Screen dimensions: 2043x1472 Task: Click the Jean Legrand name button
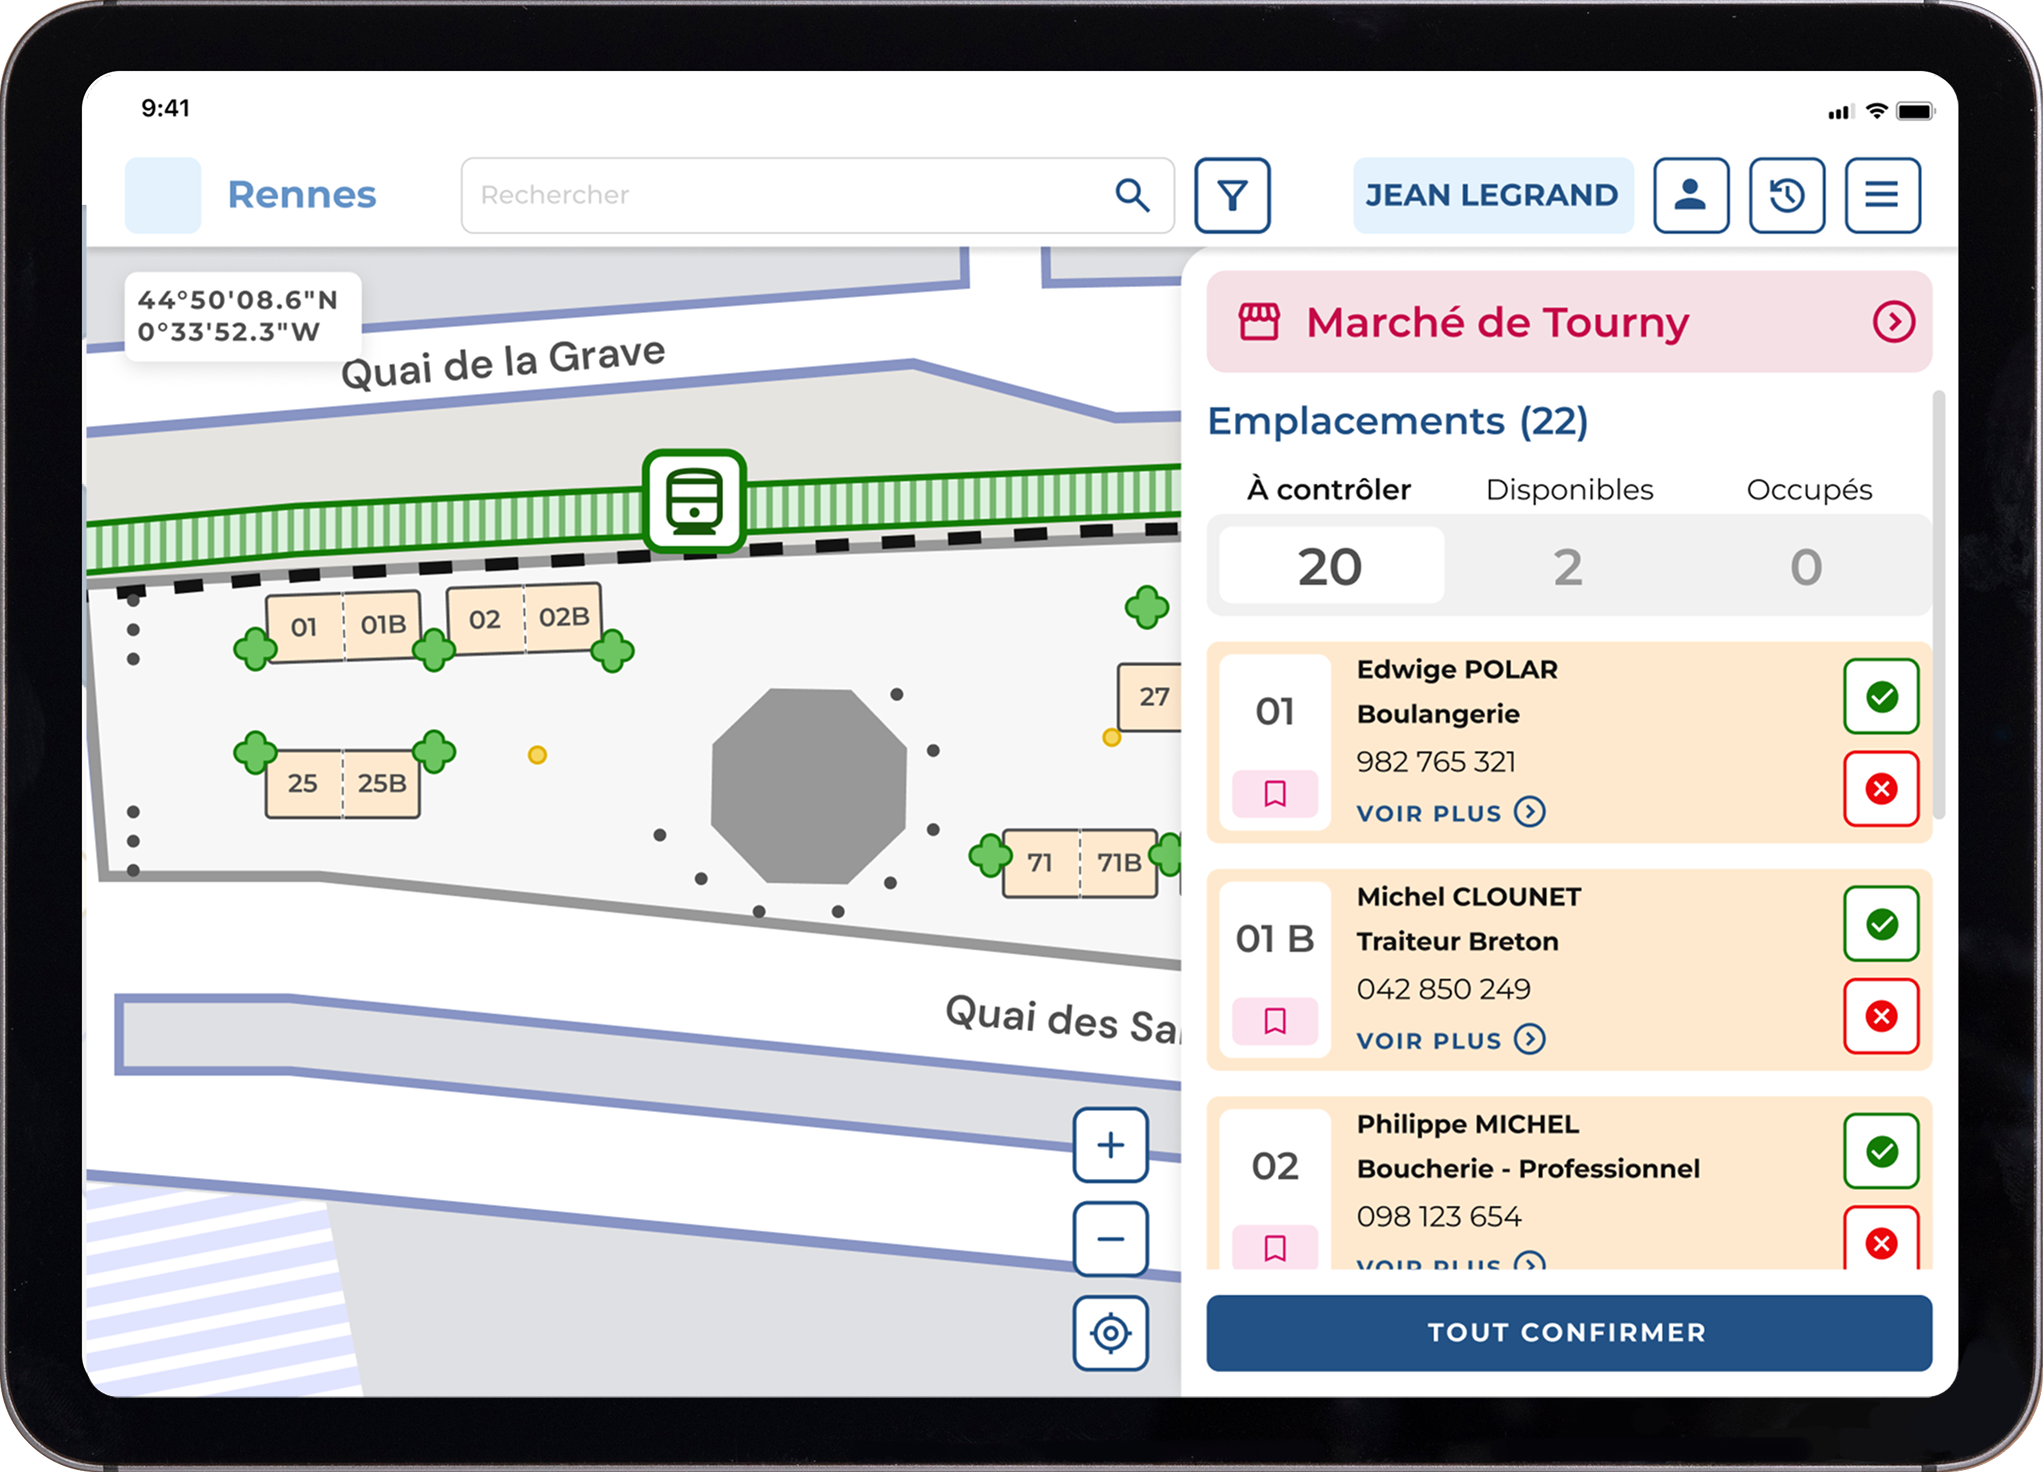(1492, 195)
